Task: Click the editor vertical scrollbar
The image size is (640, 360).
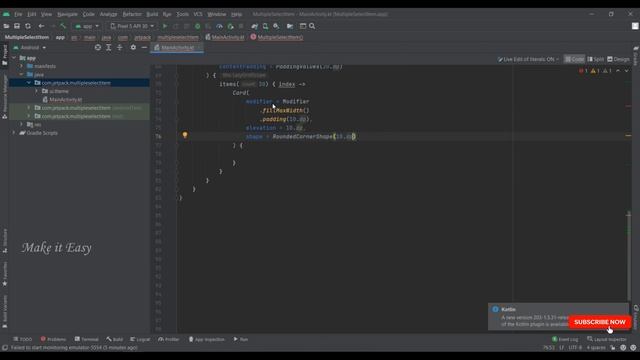Action: click(x=628, y=256)
